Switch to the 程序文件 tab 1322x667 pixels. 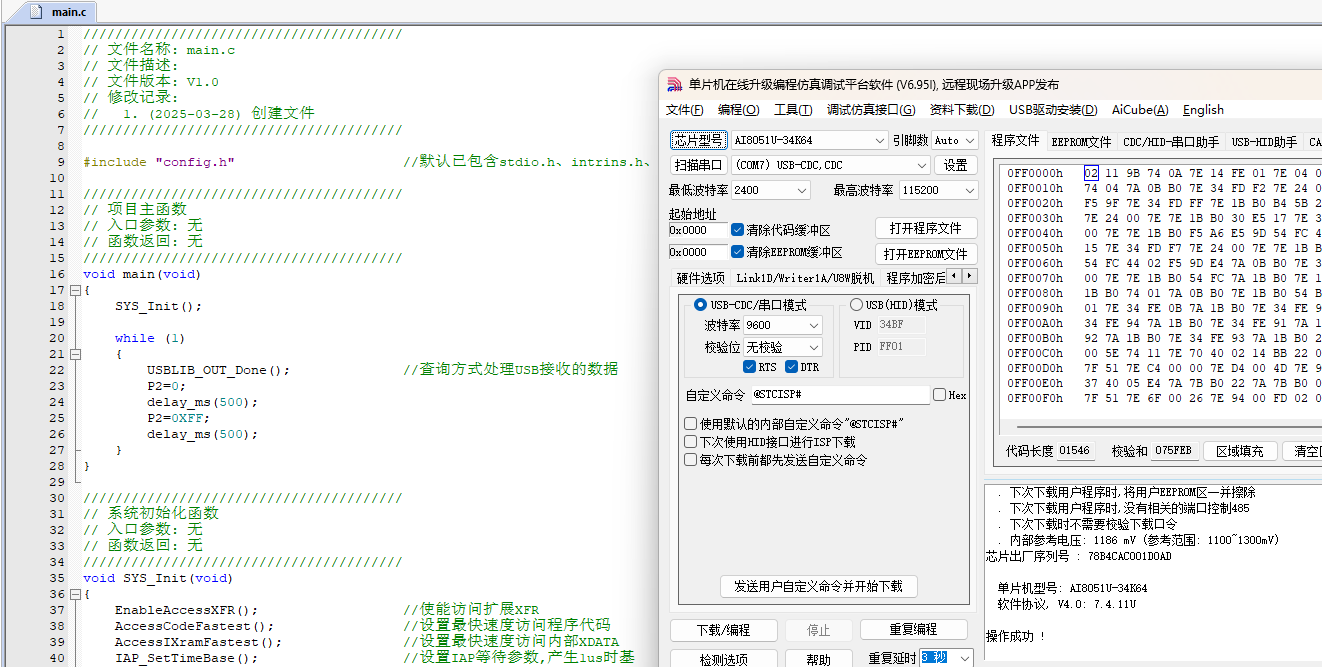(x=1015, y=141)
